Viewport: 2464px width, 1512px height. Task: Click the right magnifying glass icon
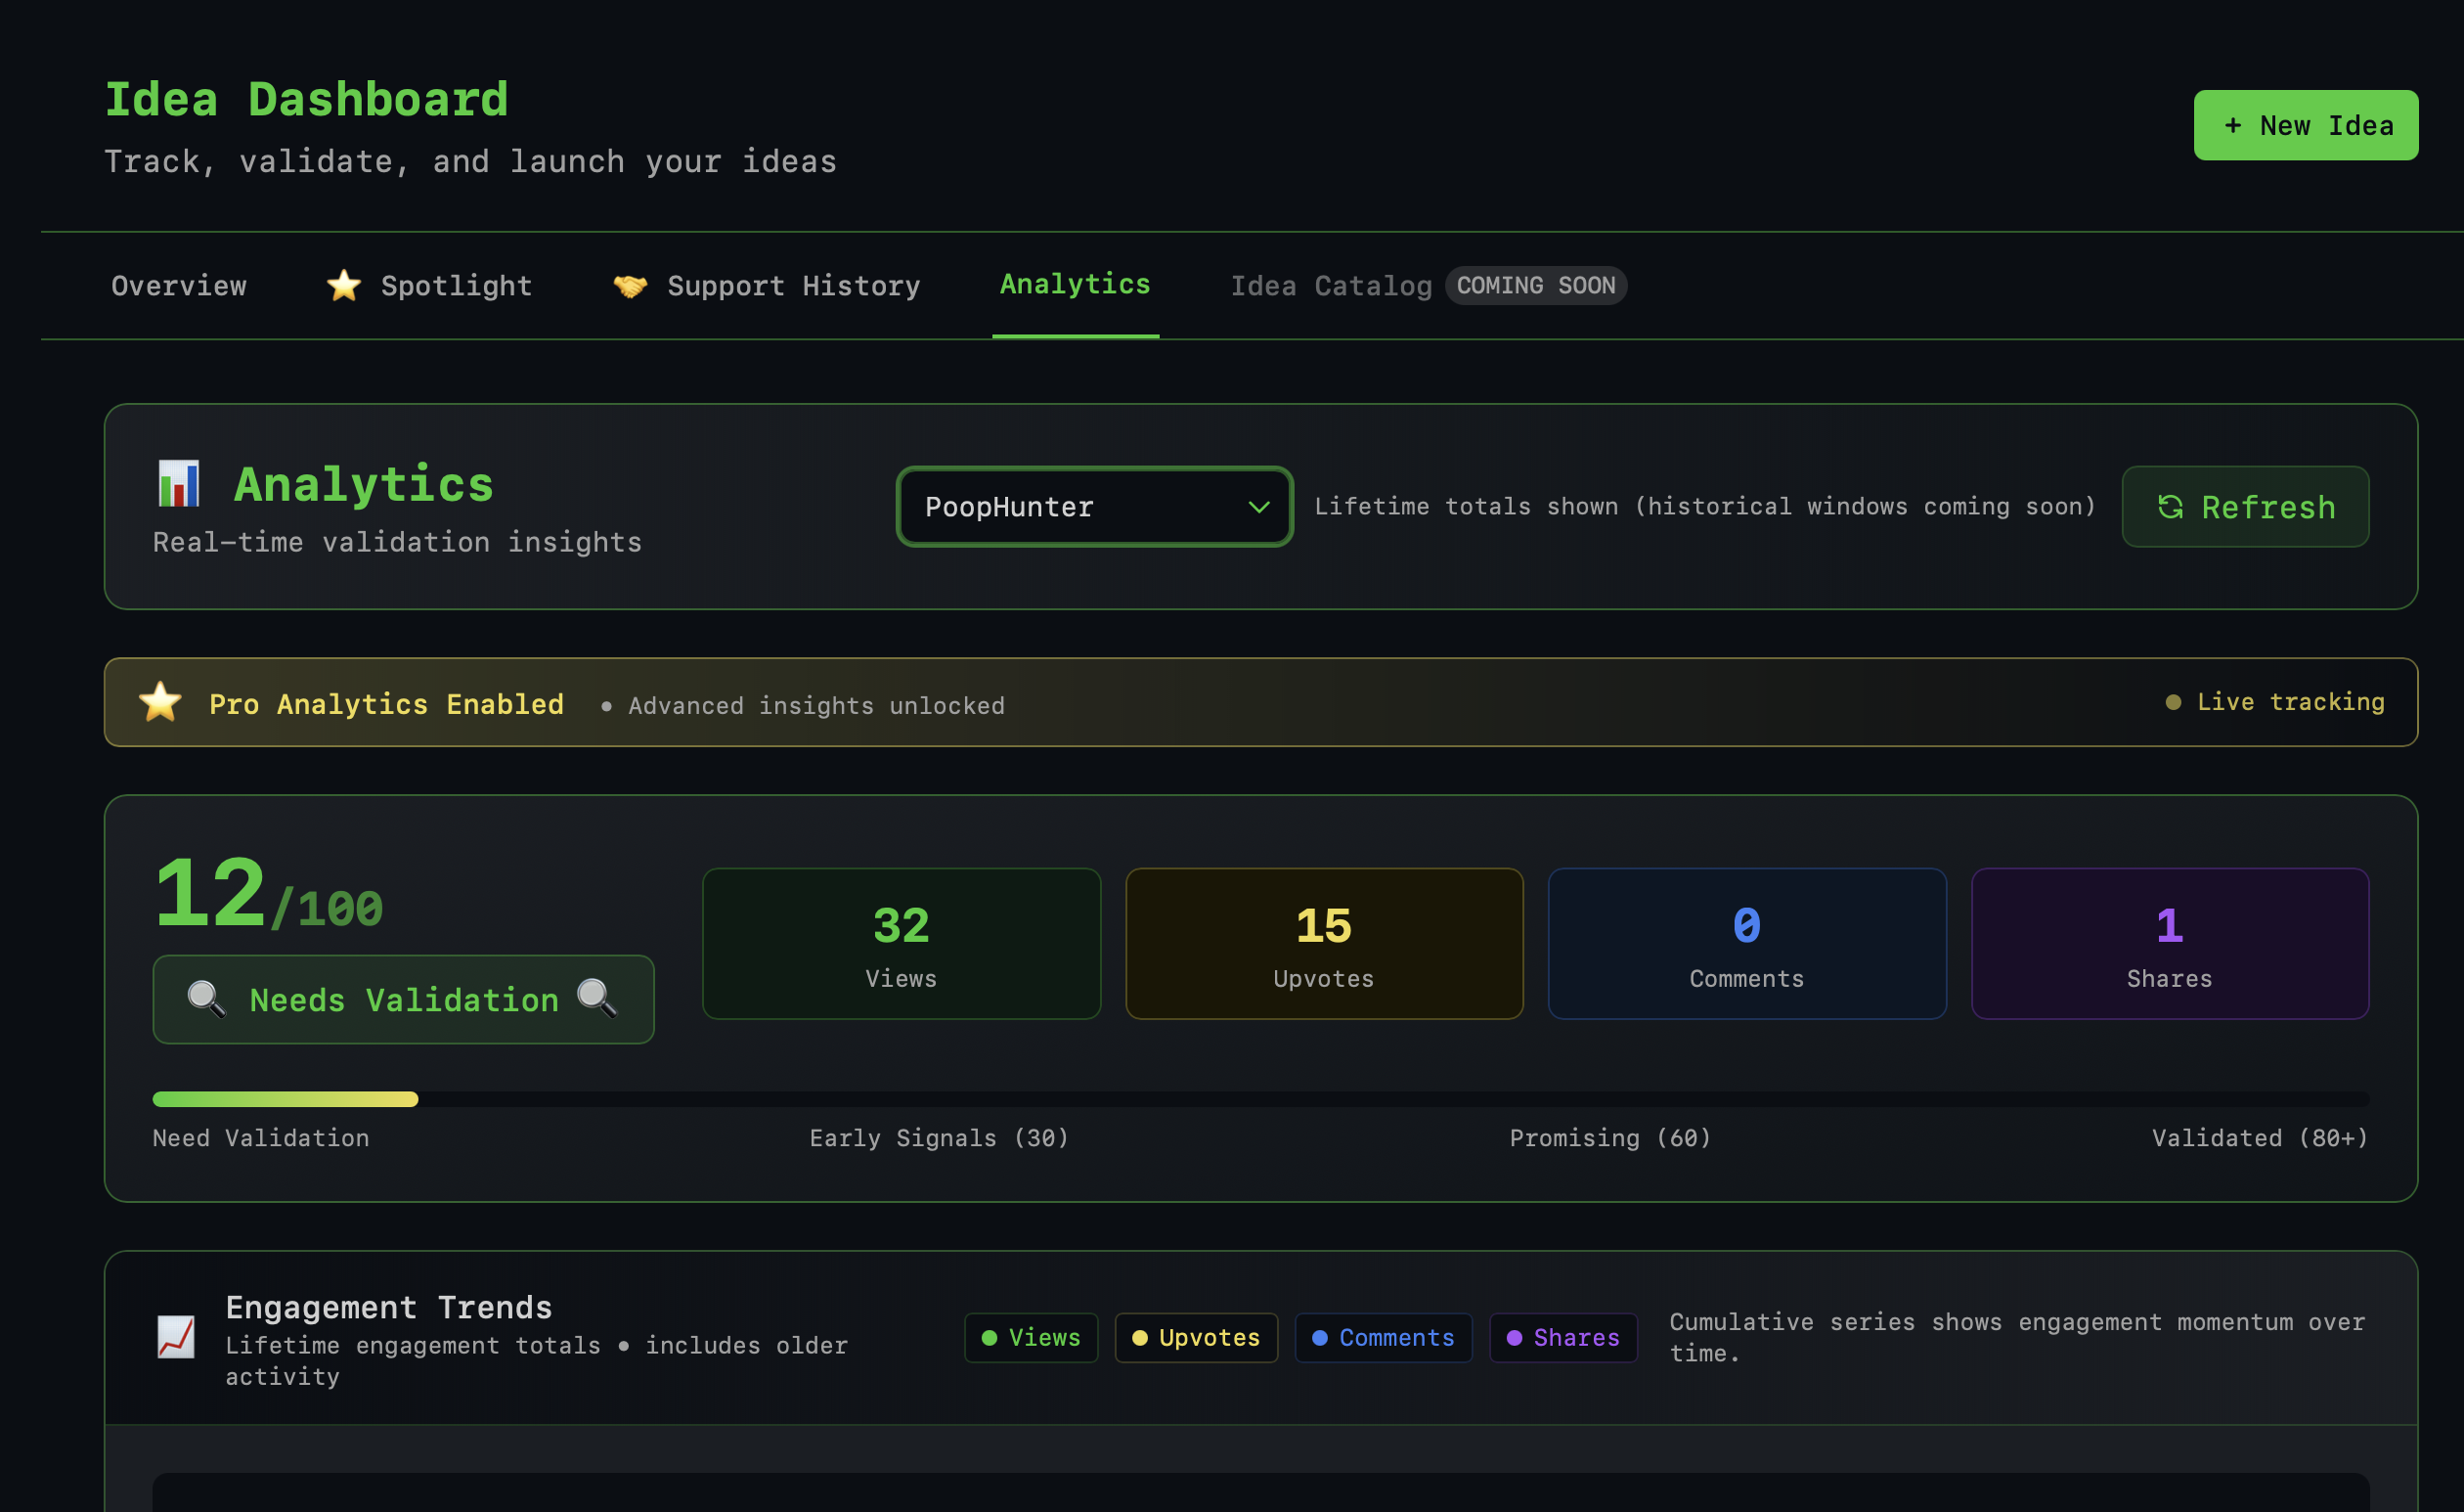[x=597, y=997]
